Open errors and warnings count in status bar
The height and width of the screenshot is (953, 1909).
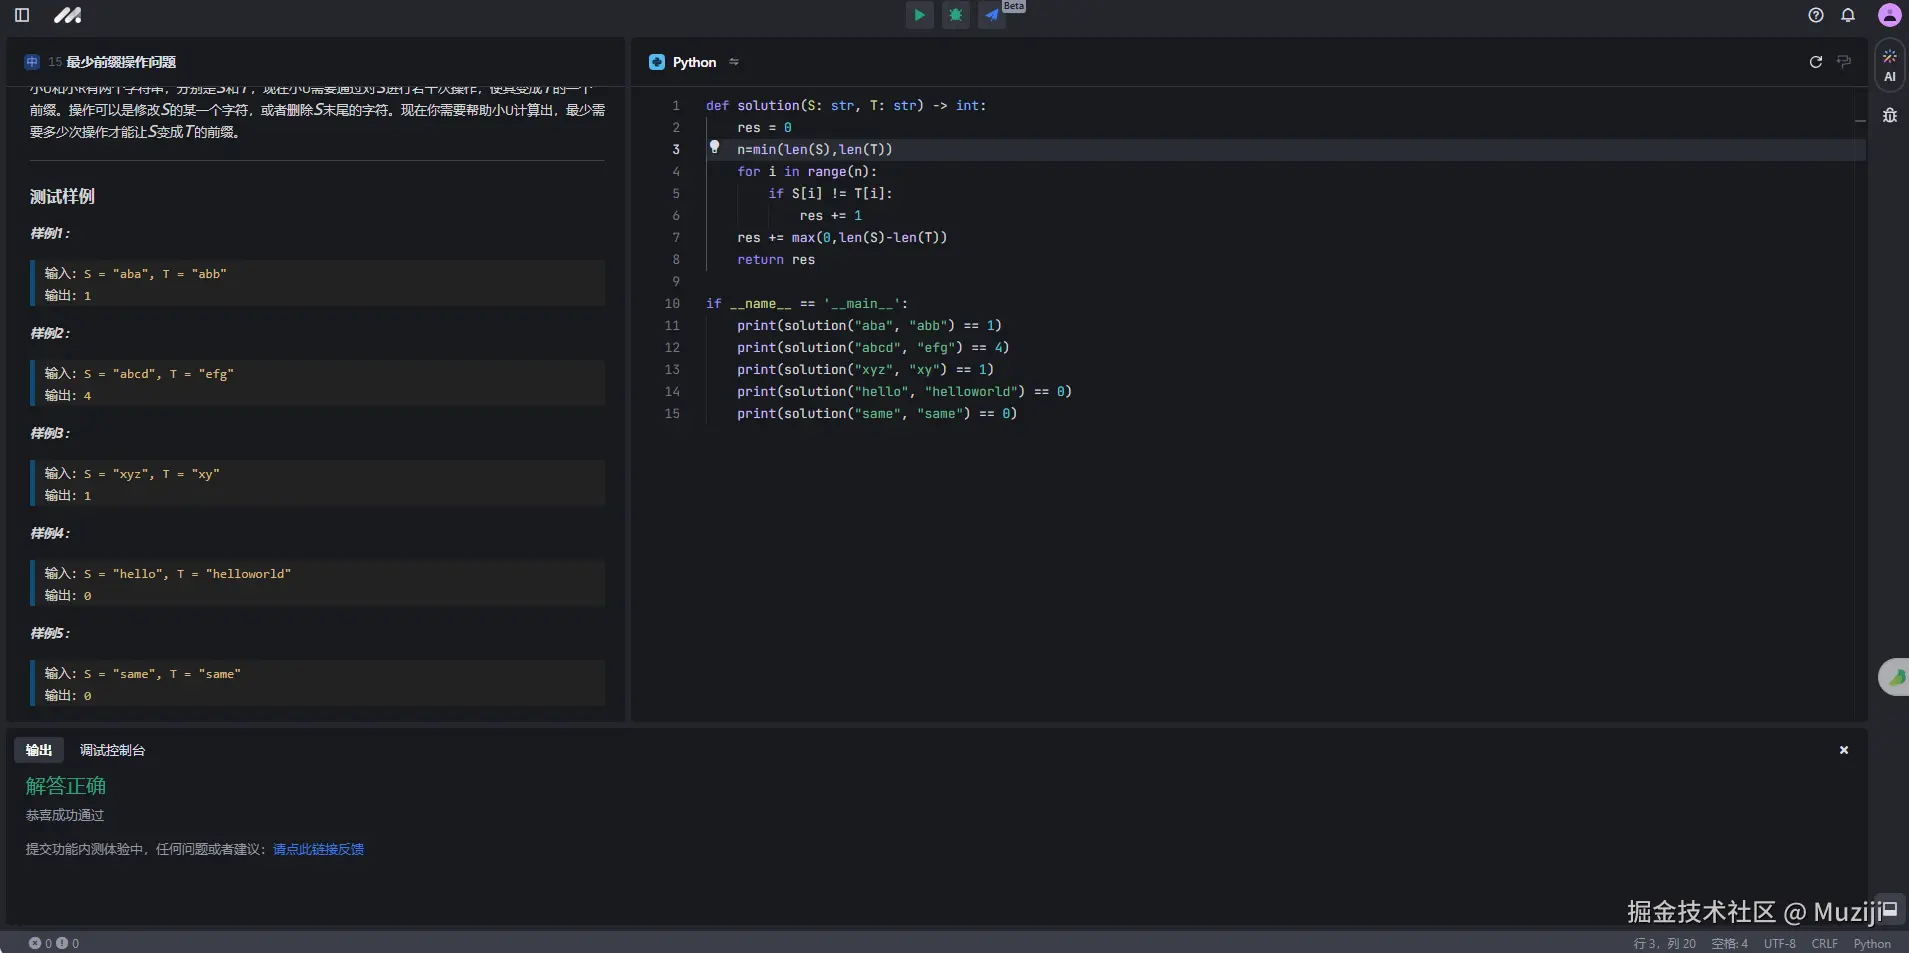54,943
